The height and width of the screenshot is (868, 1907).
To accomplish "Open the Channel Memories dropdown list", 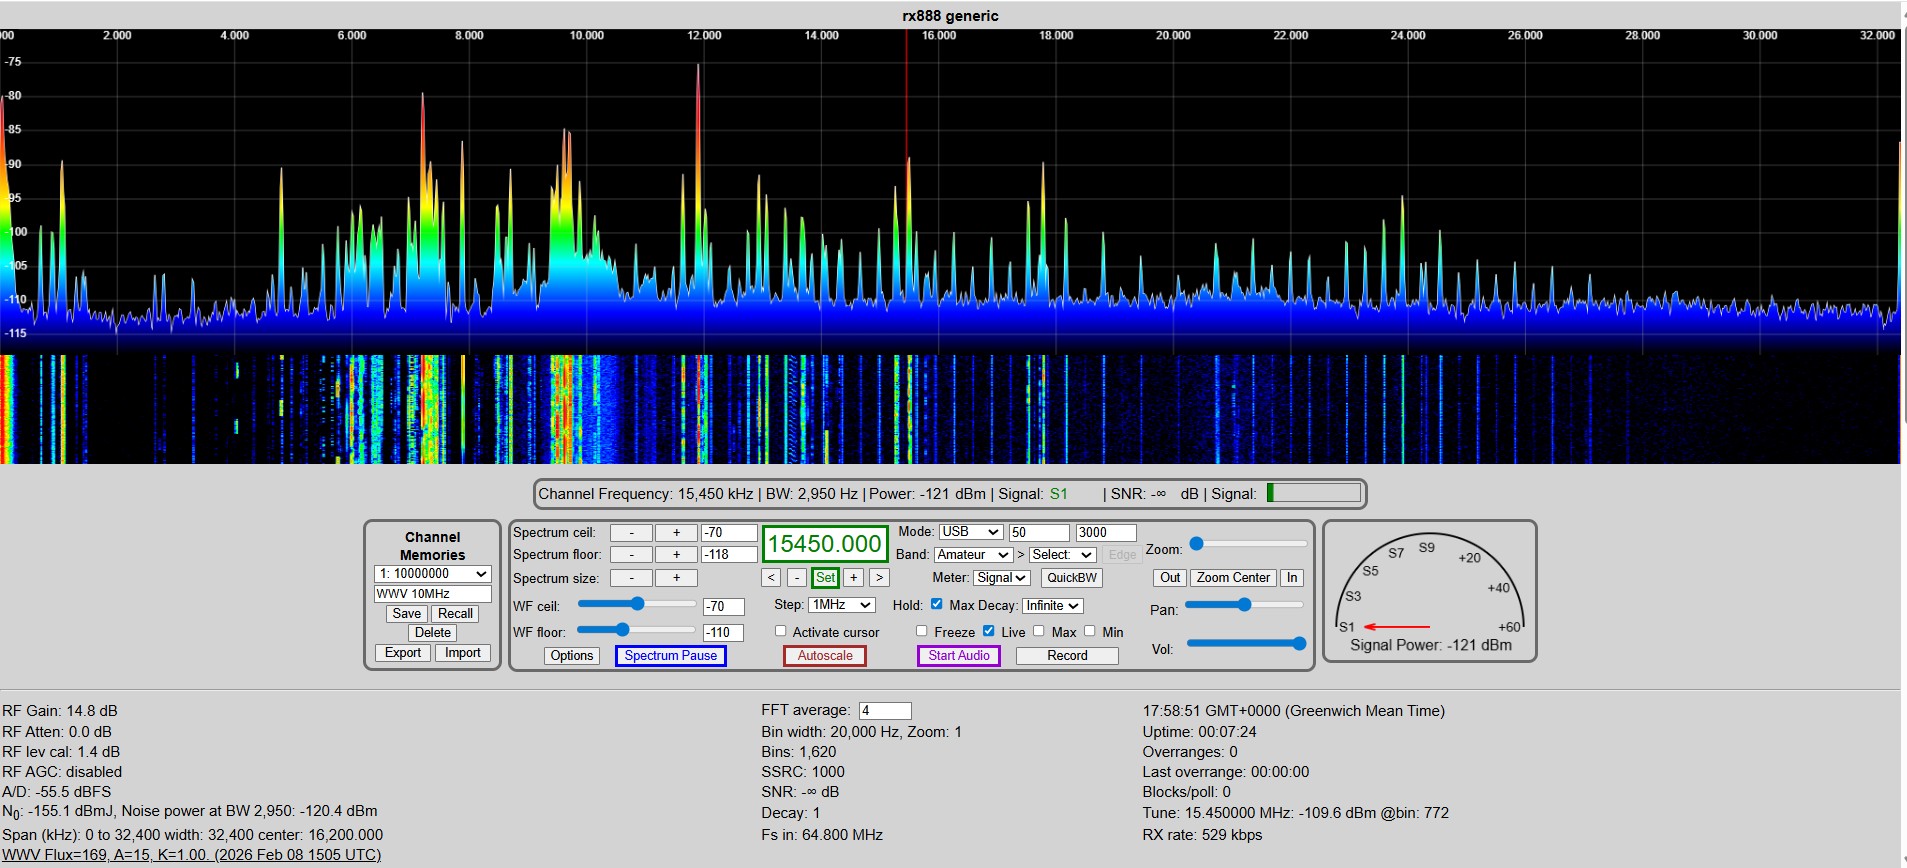I will pyautogui.click(x=432, y=574).
